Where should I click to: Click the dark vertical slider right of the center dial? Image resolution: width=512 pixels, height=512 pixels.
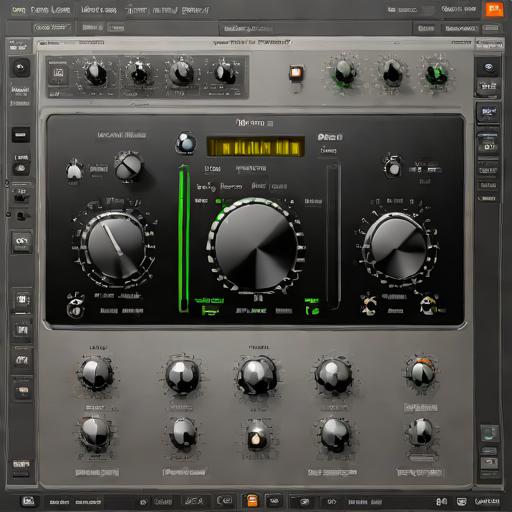pyautogui.click(x=333, y=235)
